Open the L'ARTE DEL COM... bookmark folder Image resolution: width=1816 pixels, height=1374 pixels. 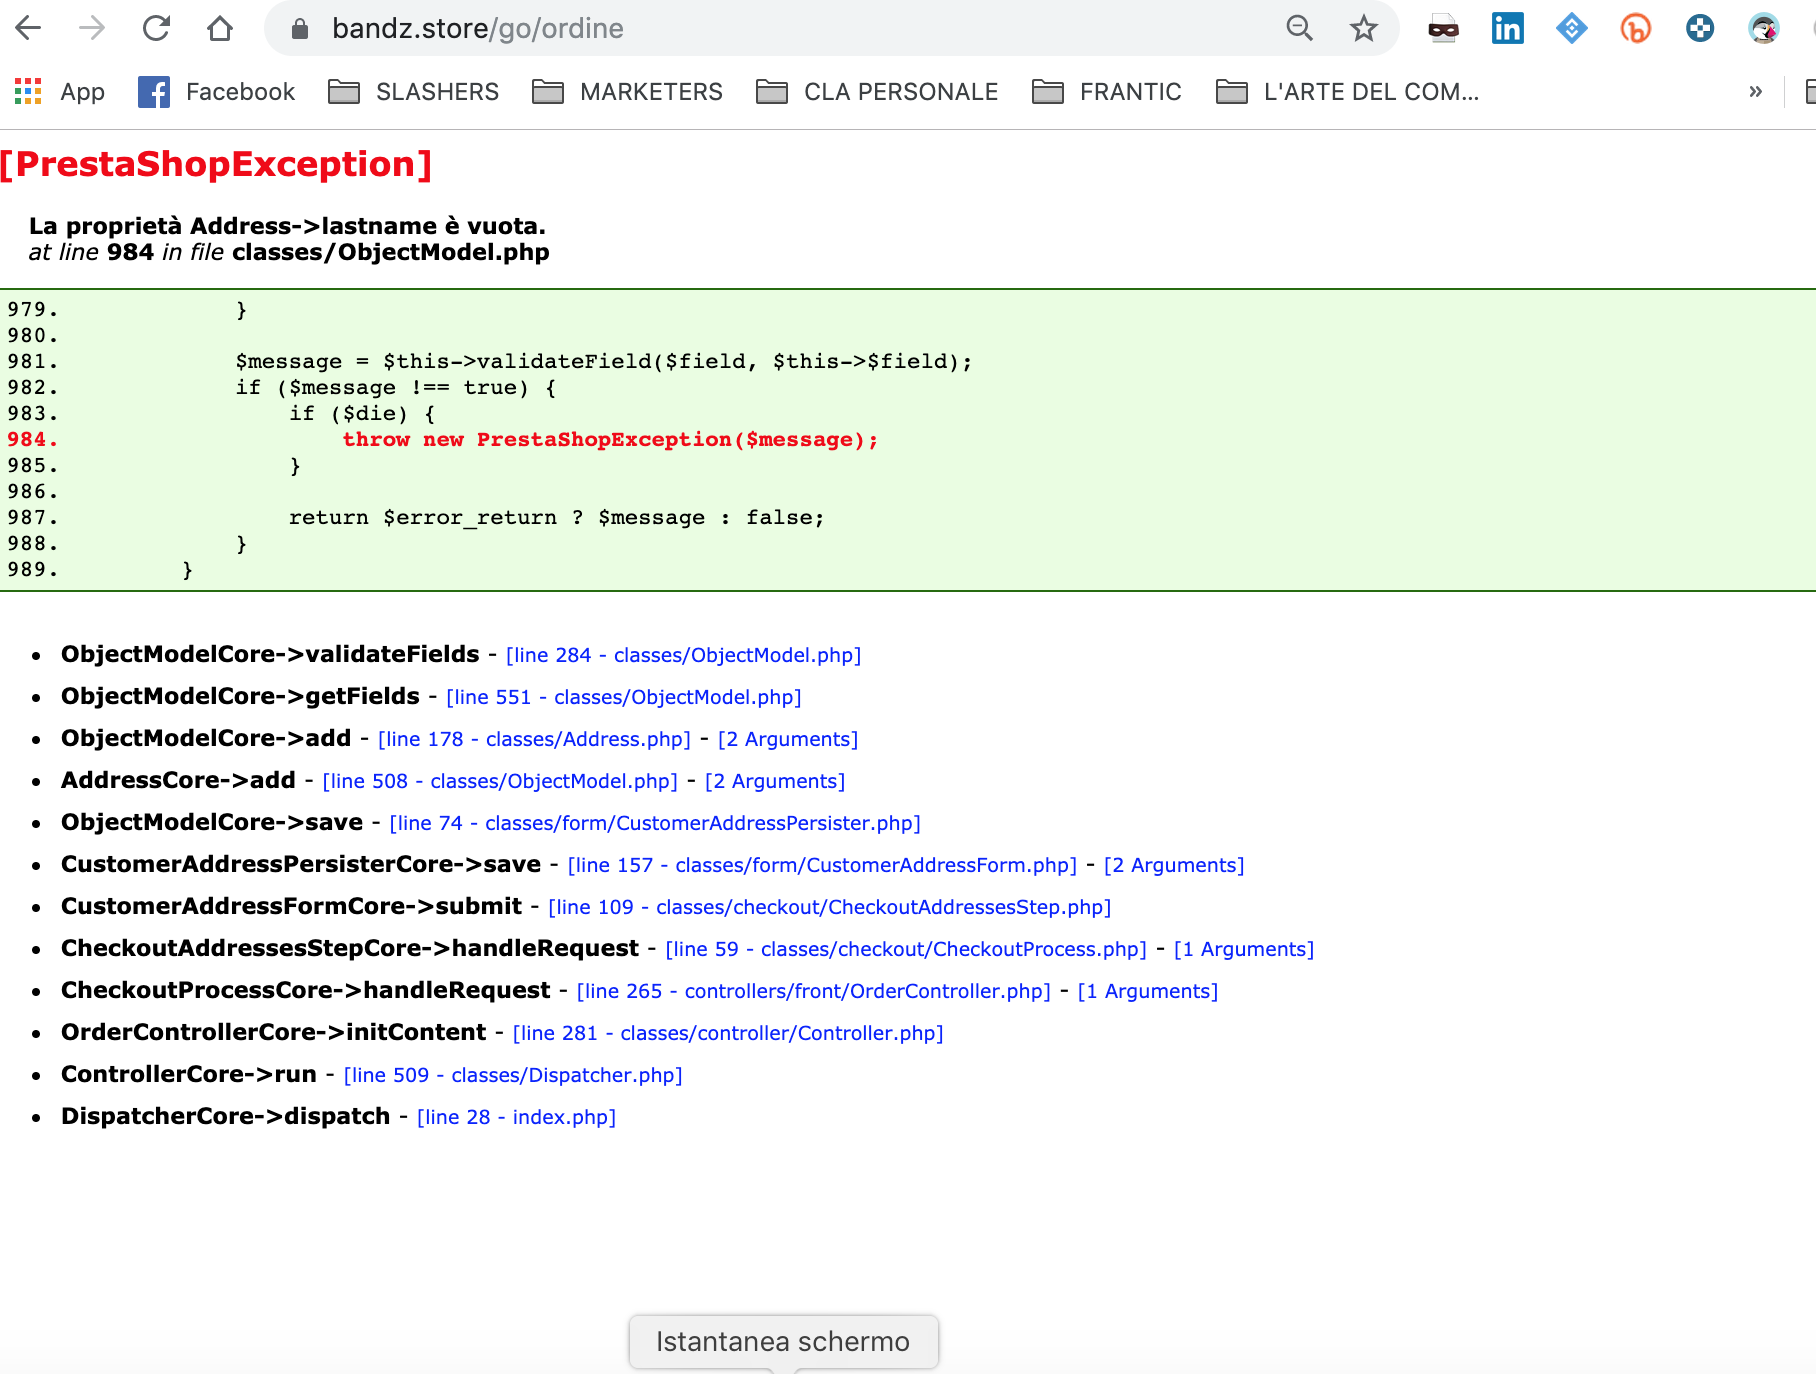(1348, 92)
